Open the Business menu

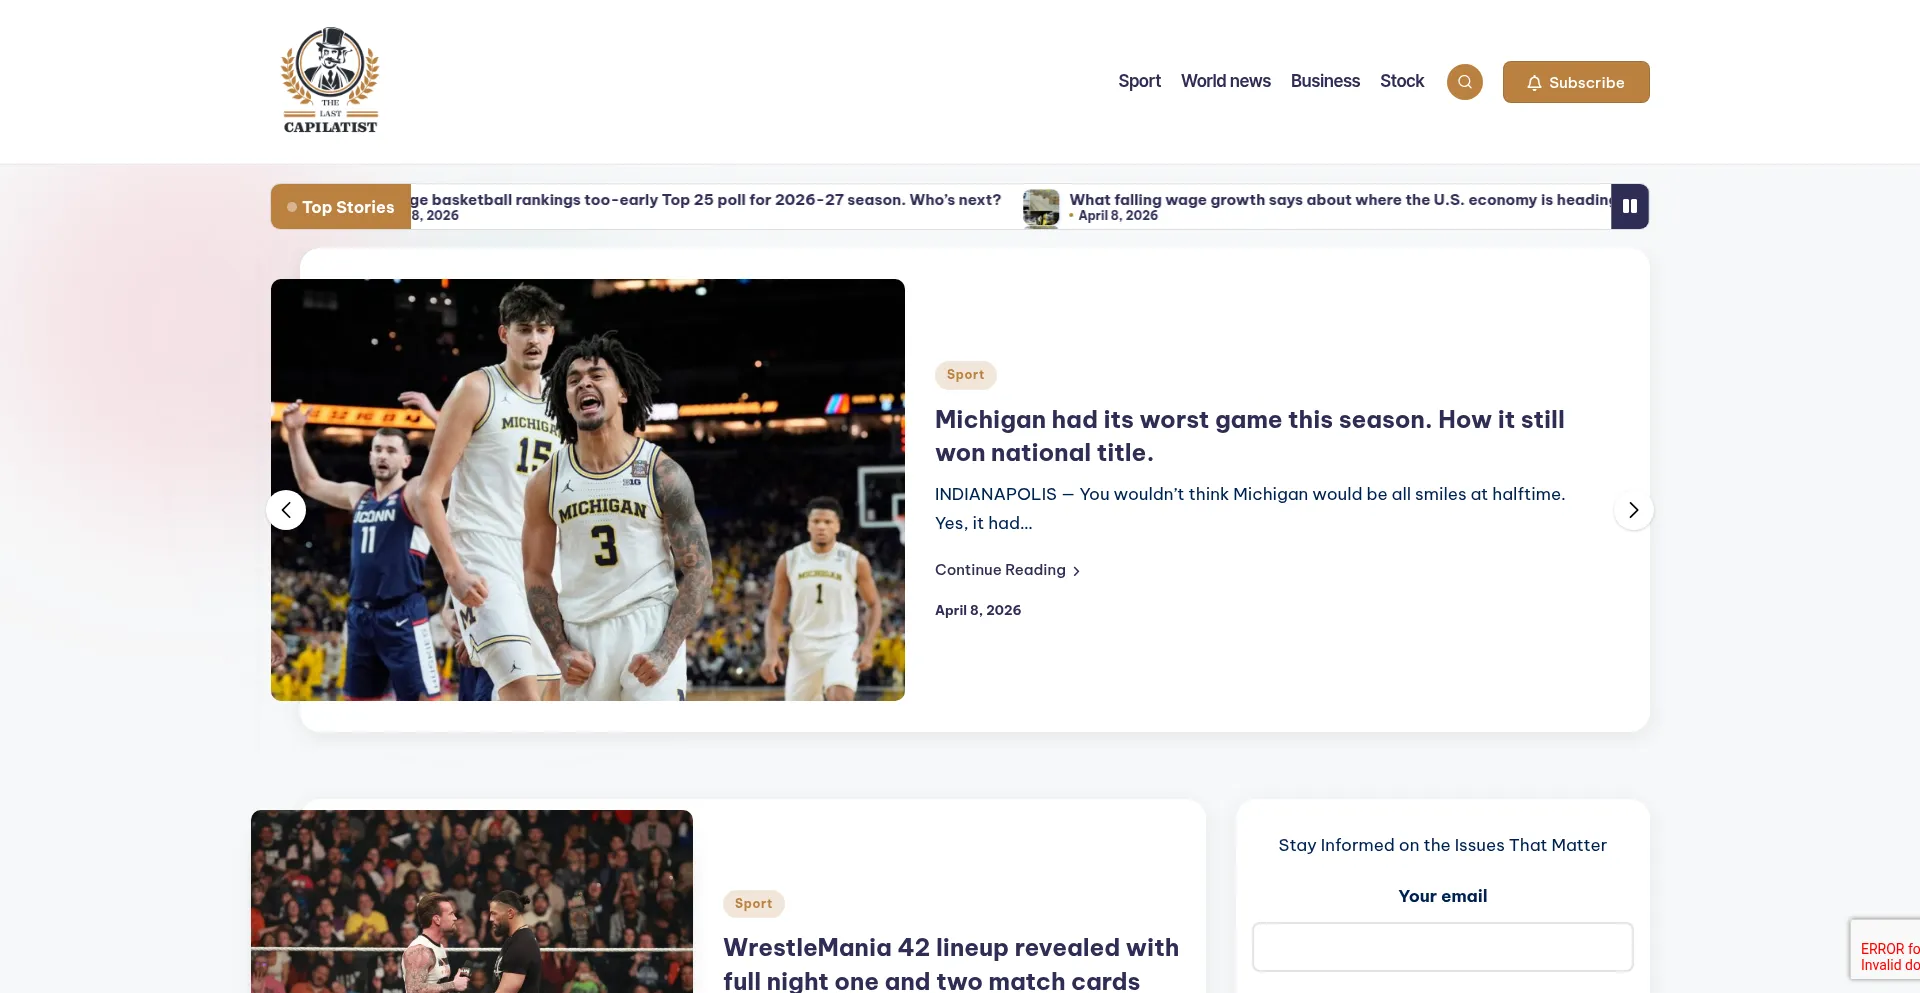tap(1325, 81)
